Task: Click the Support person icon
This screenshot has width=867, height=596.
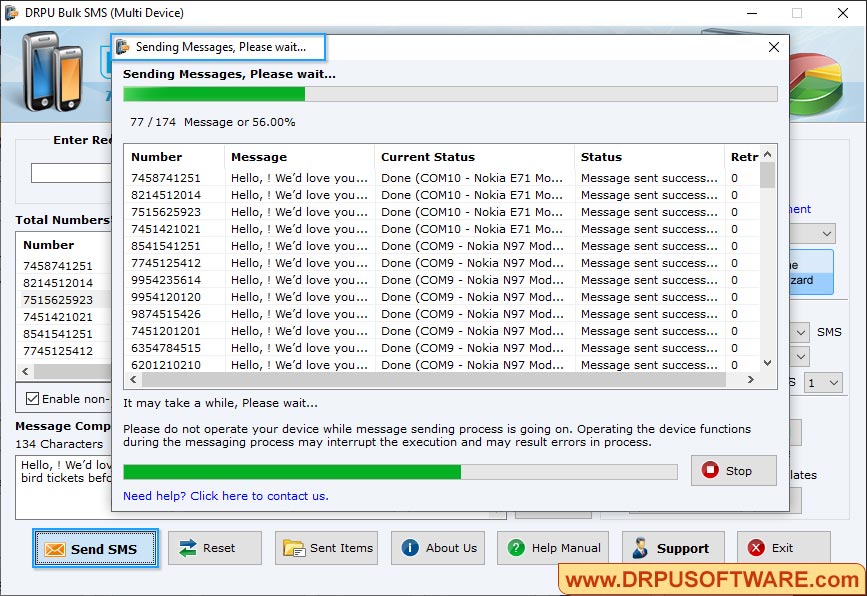Action: [640, 548]
